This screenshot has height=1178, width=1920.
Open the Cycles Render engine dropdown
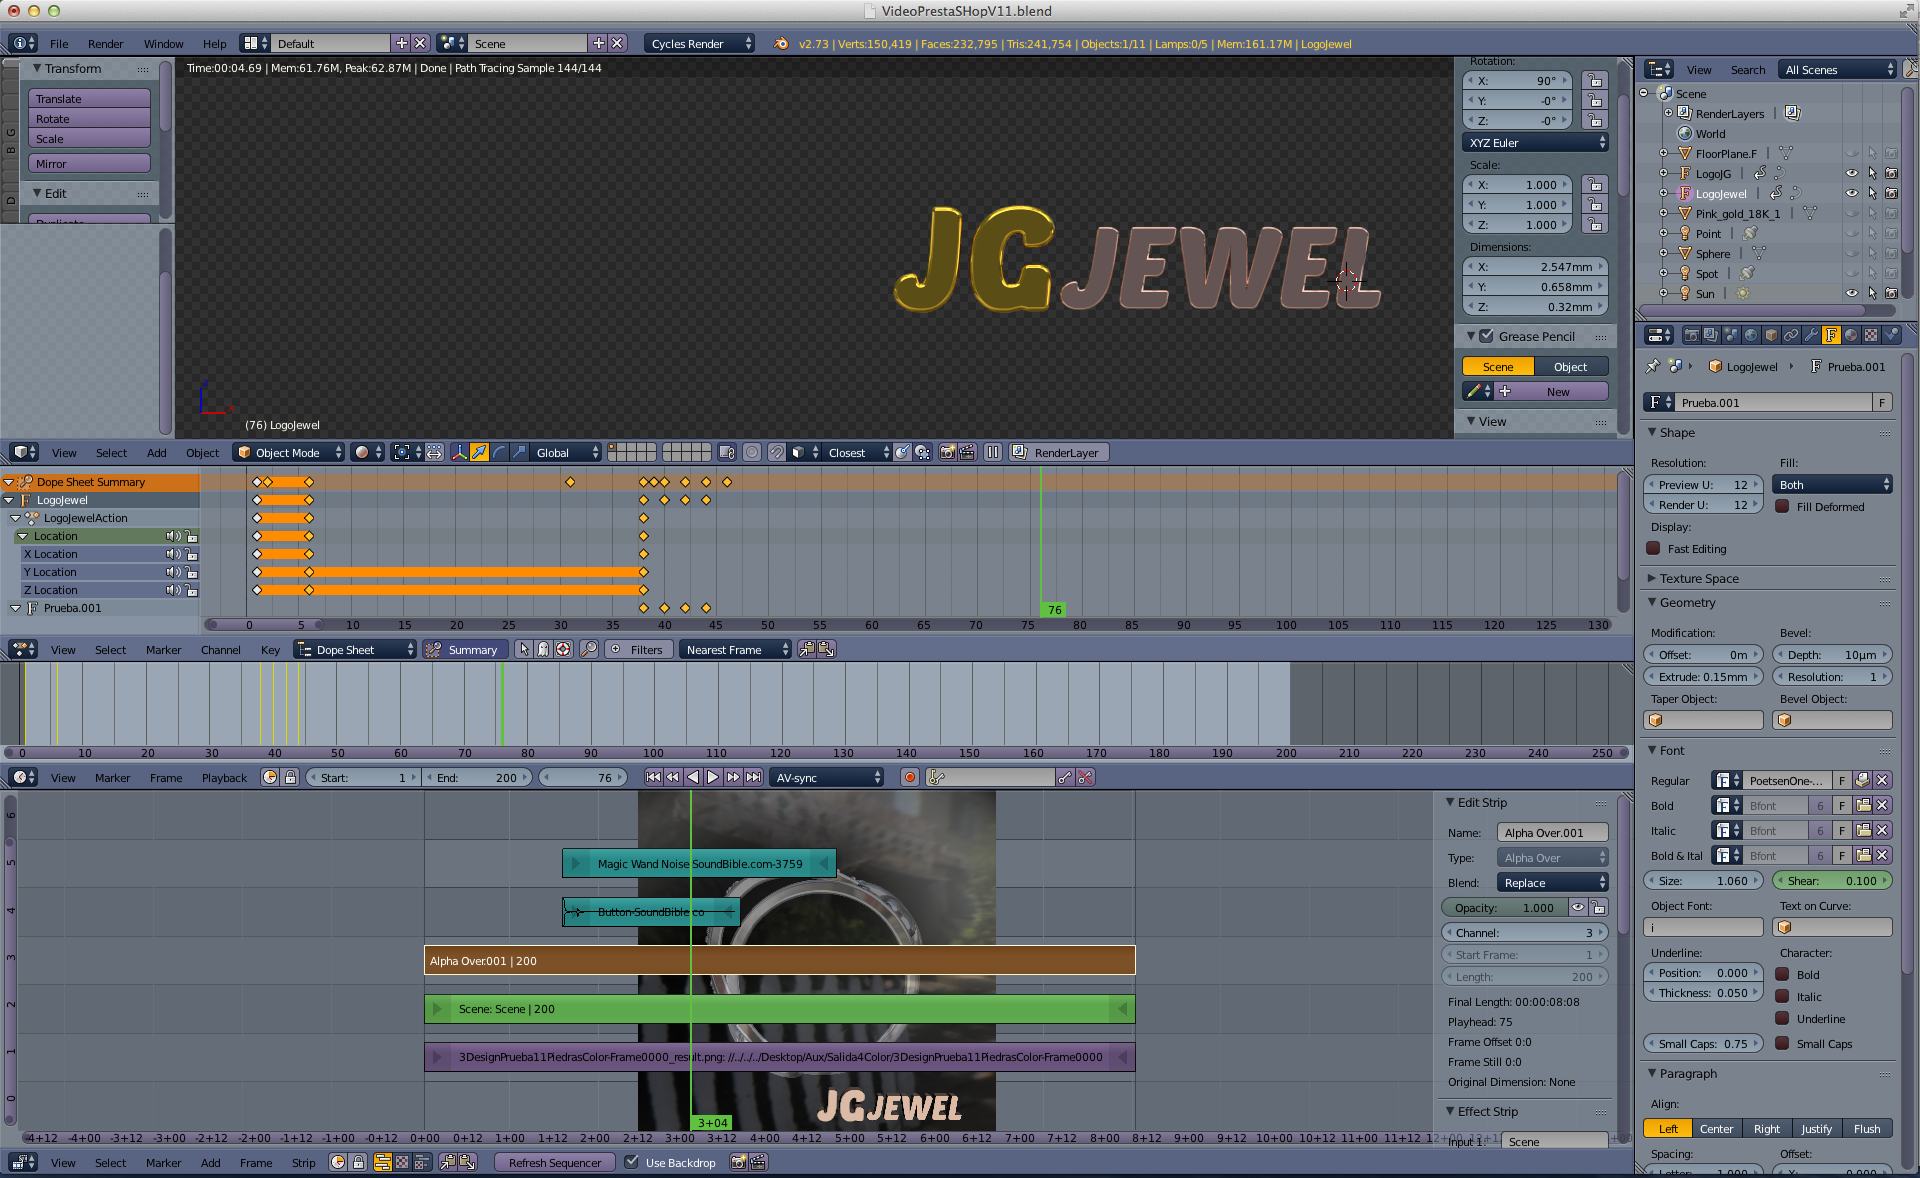pos(699,43)
